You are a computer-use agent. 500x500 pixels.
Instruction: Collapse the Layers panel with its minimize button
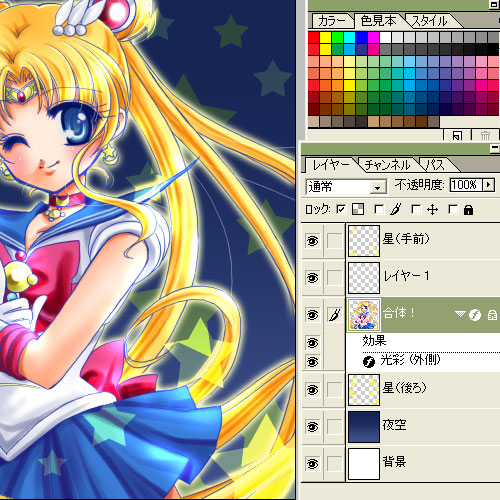(495, 148)
